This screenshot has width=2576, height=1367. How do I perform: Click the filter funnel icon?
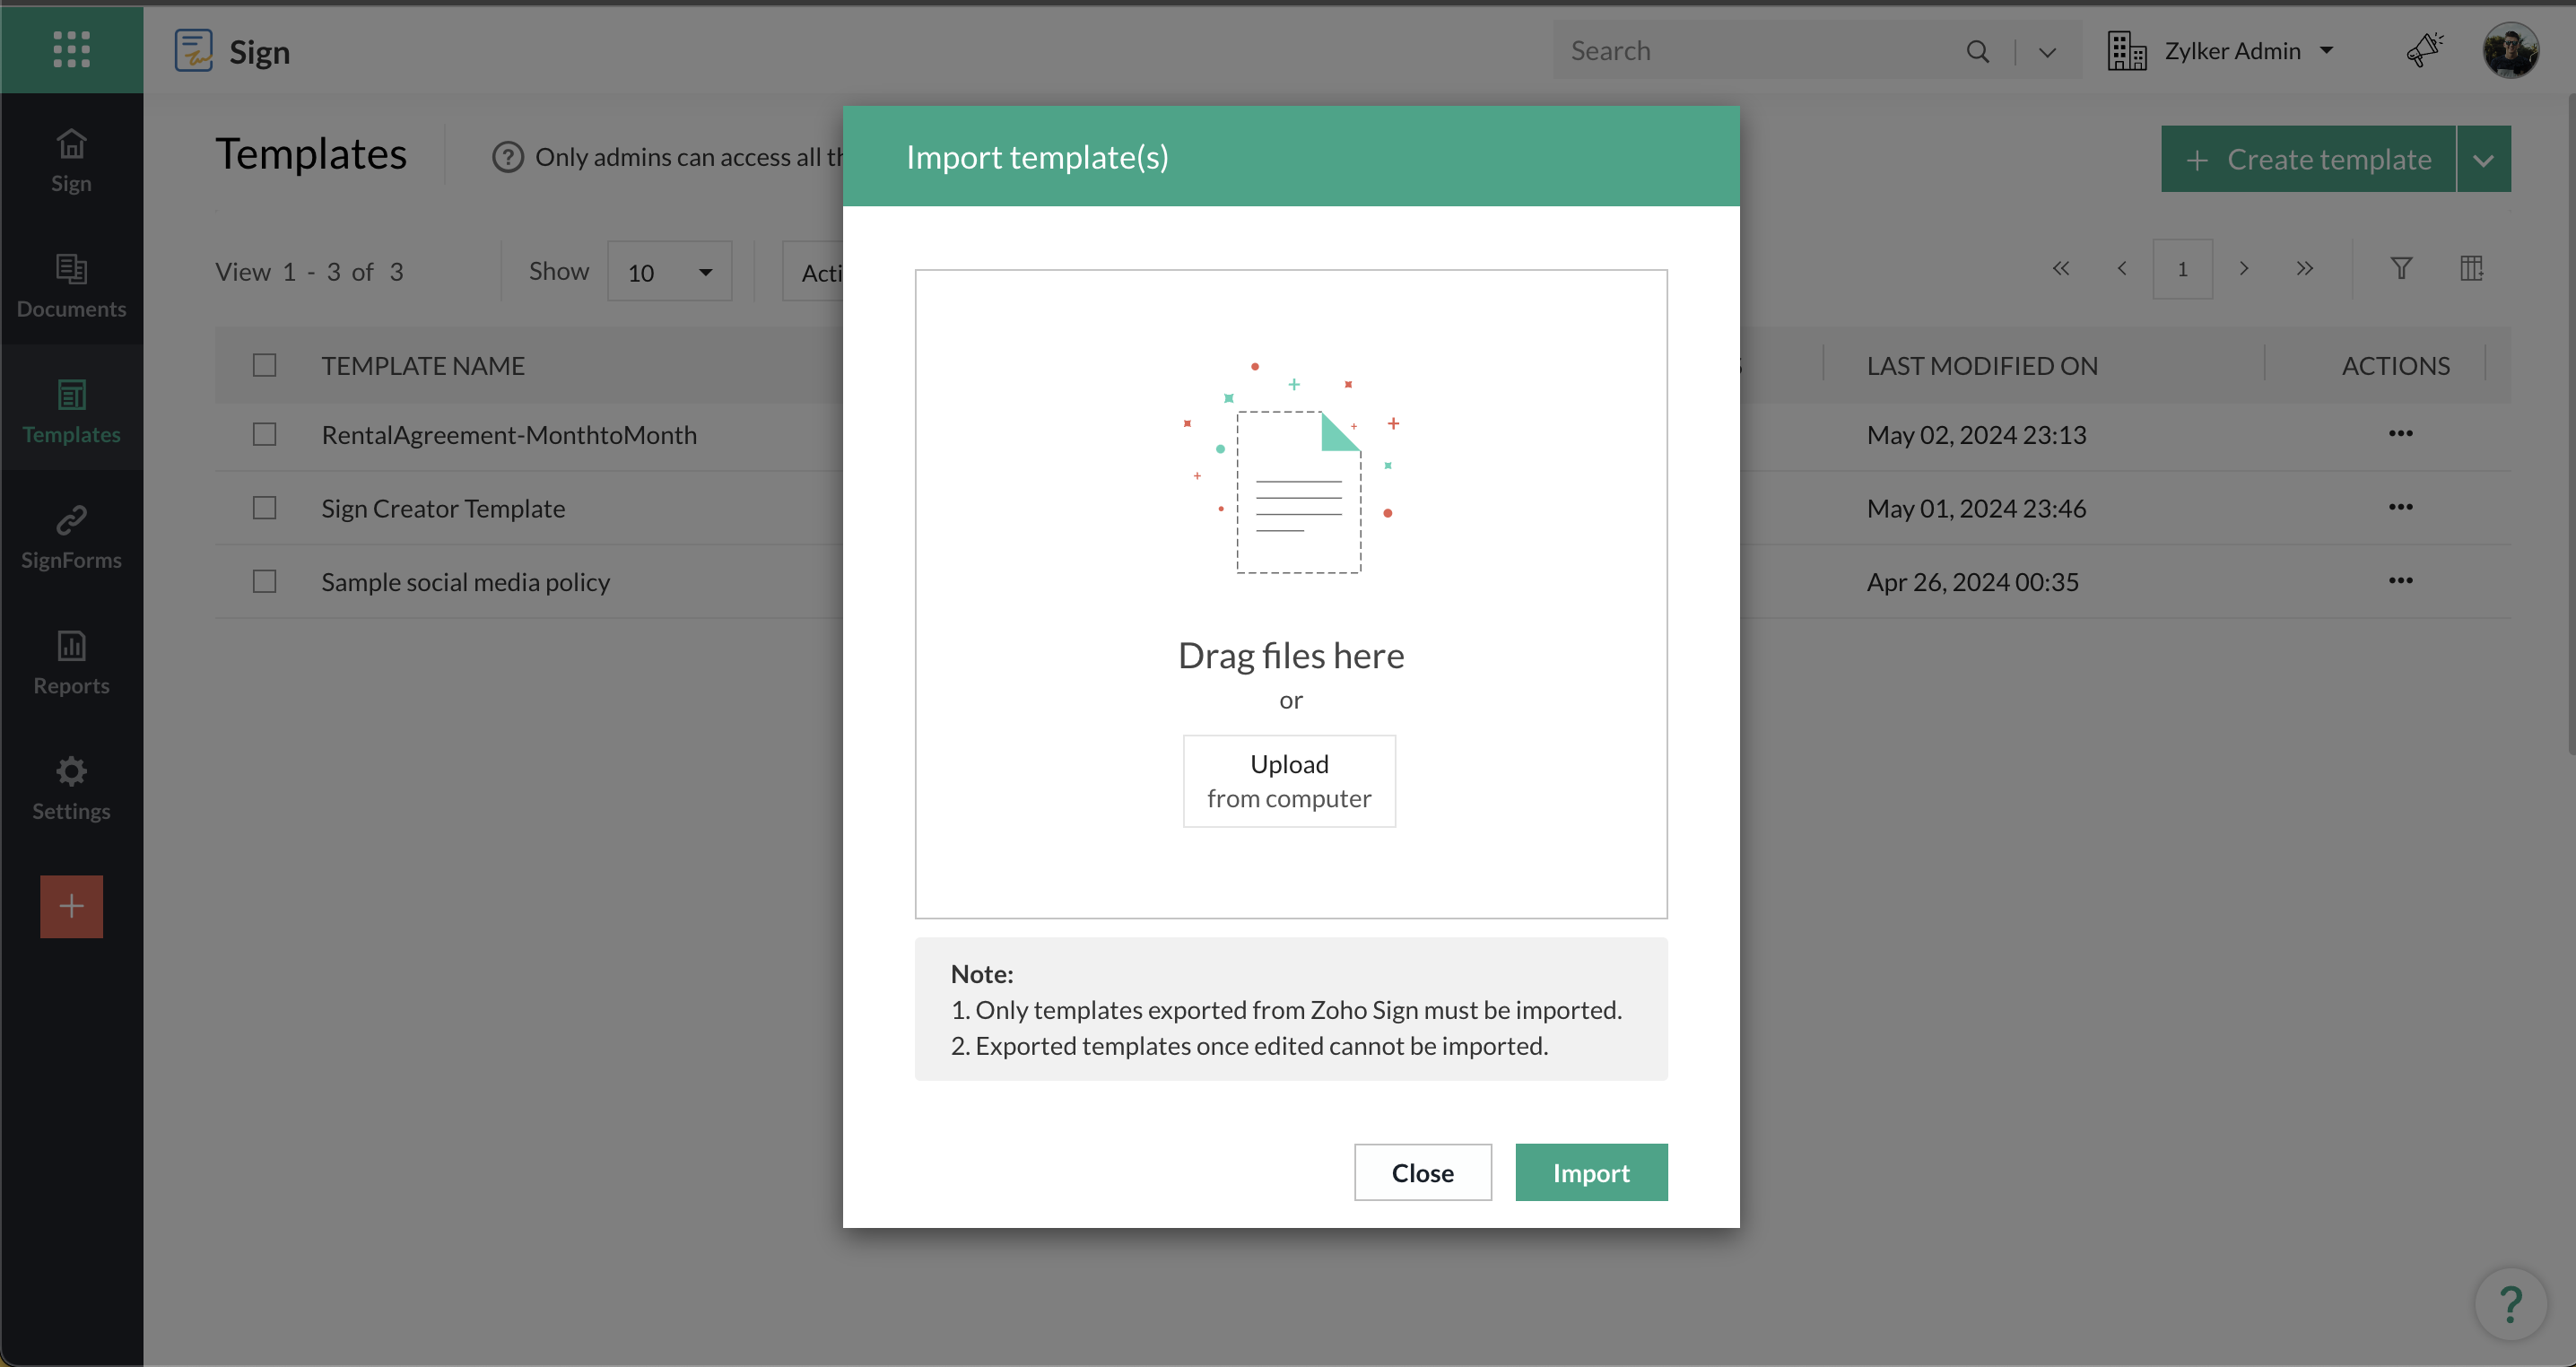(2401, 268)
